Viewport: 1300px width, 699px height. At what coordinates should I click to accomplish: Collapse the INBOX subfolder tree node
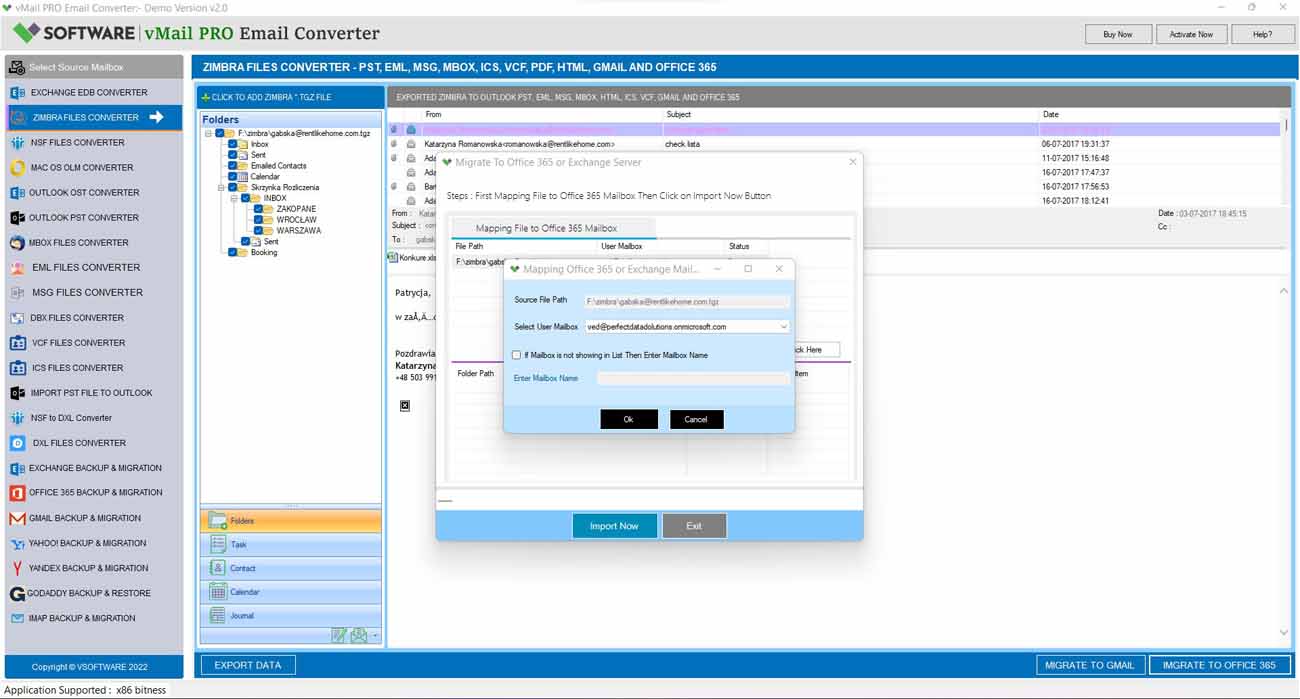234,198
